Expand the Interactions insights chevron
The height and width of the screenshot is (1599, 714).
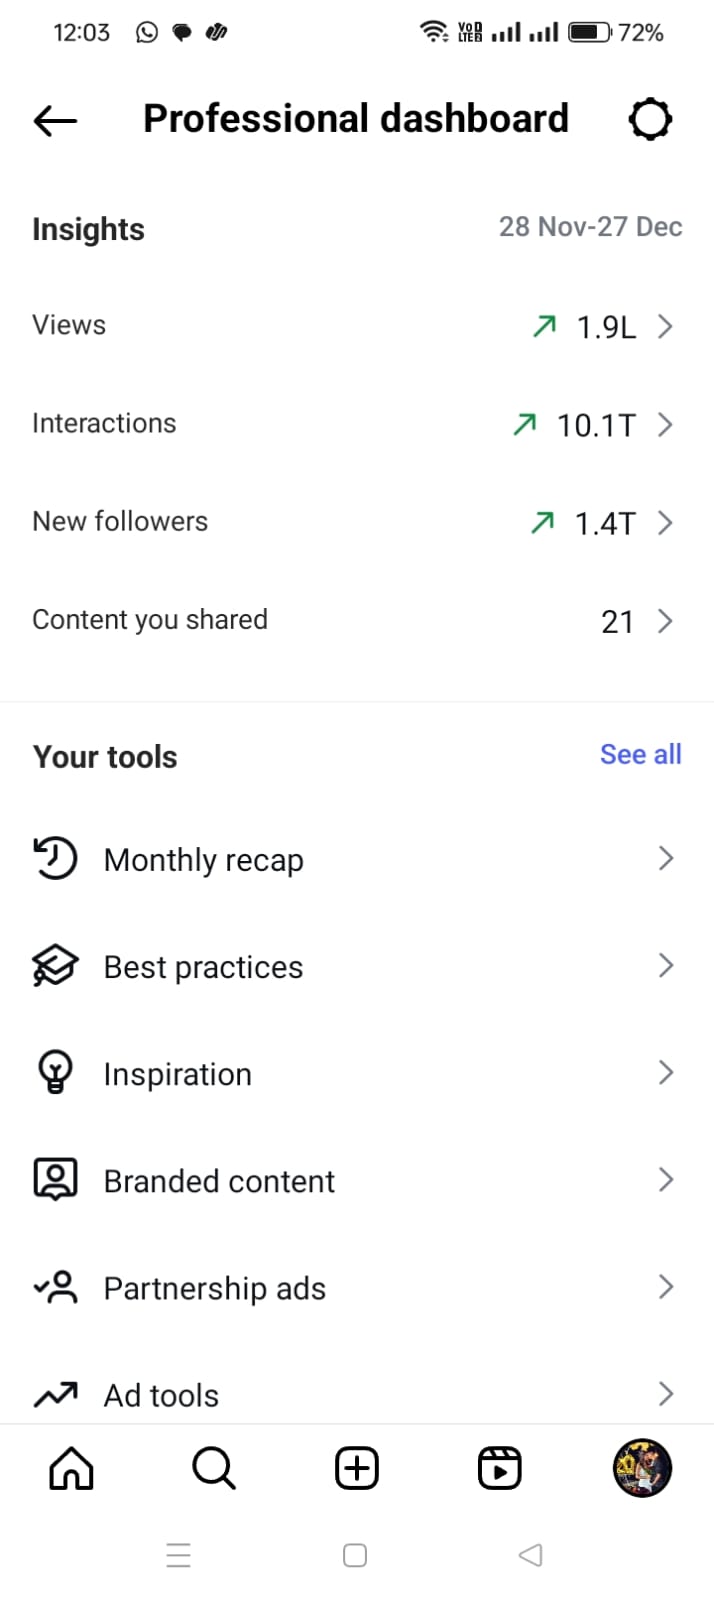[665, 425]
